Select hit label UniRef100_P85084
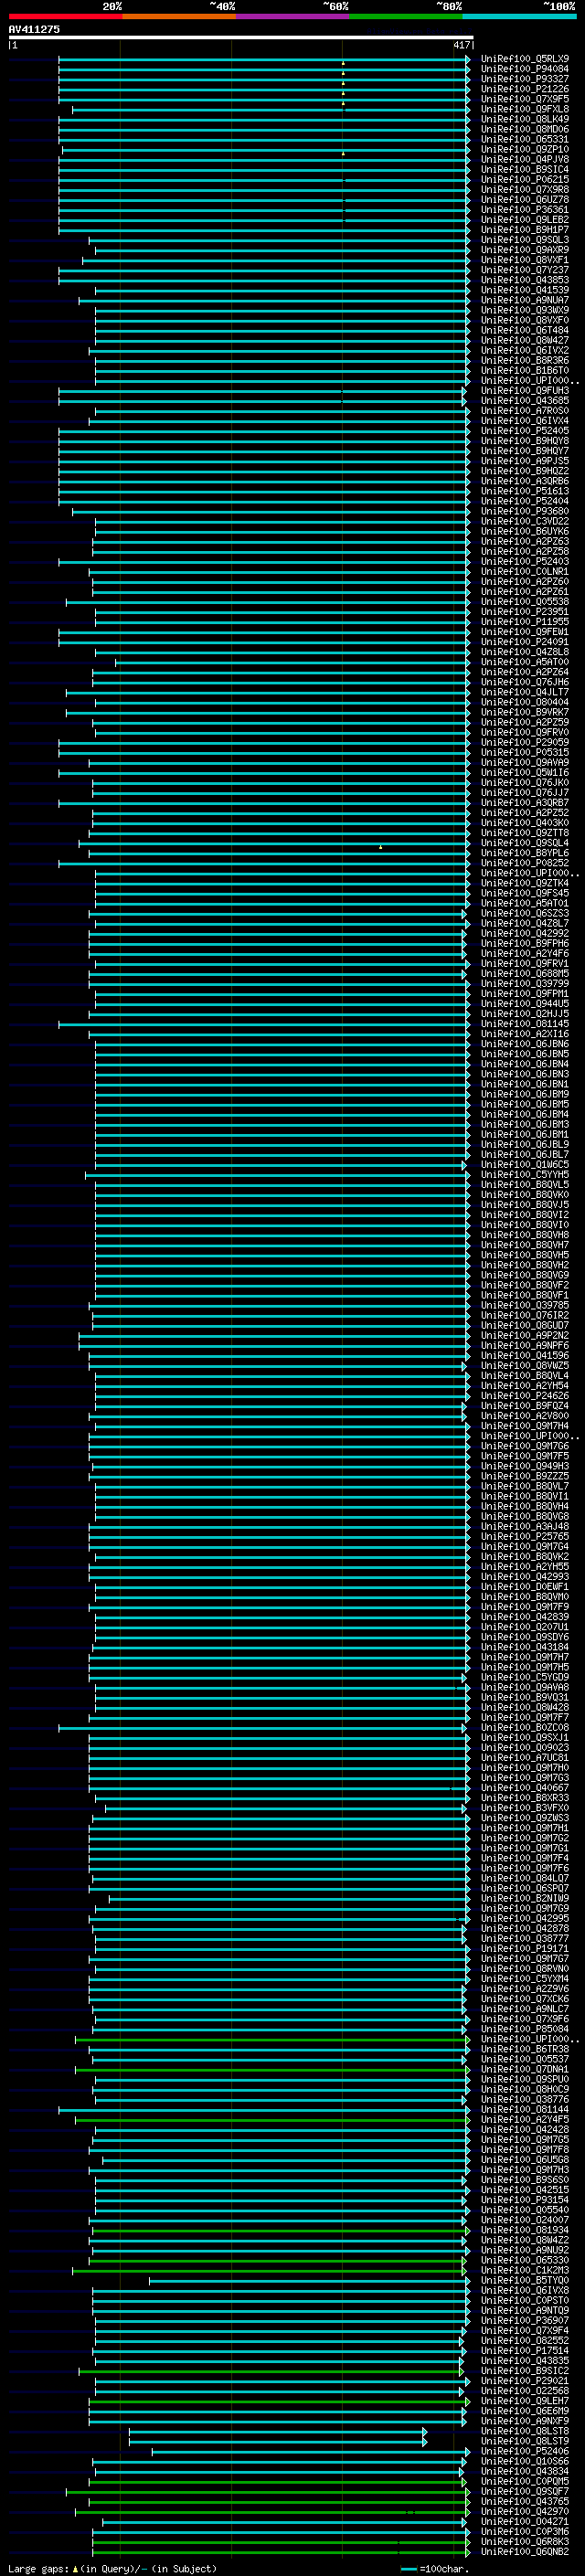 (x=525, y=2029)
